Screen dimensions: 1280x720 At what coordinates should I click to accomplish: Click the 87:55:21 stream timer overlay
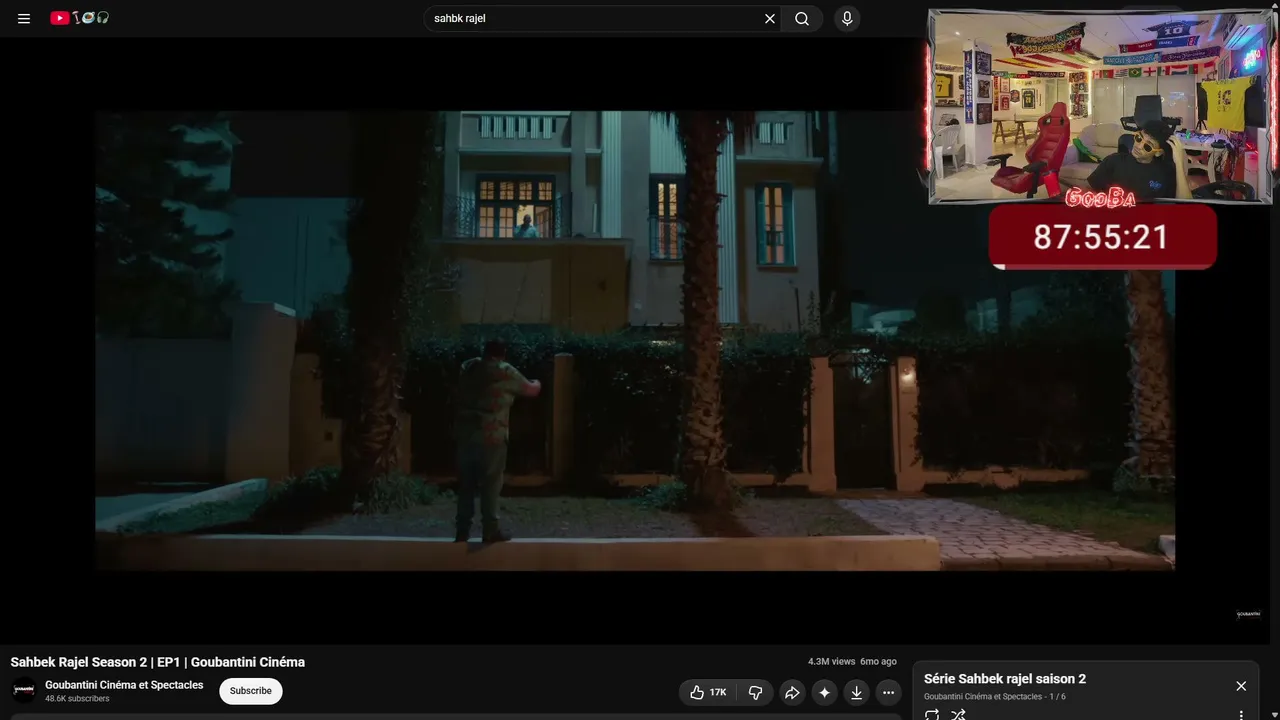tap(1102, 237)
